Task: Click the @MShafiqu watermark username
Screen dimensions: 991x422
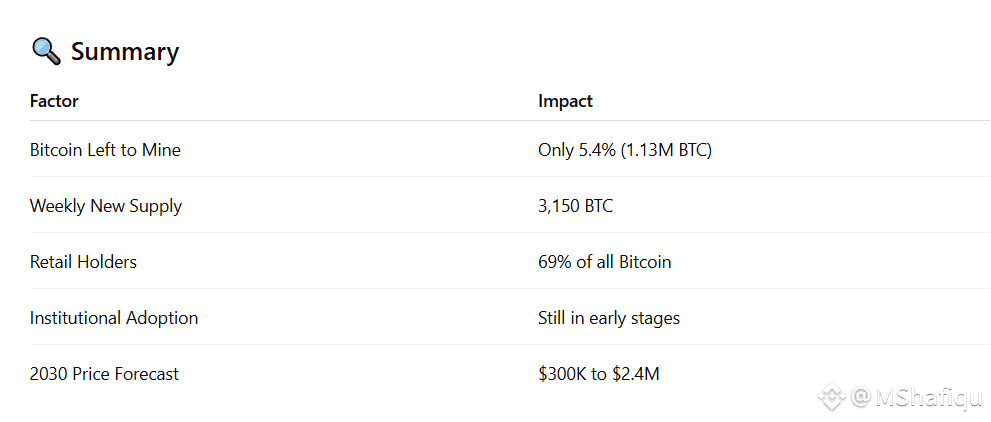Action: click(917, 398)
